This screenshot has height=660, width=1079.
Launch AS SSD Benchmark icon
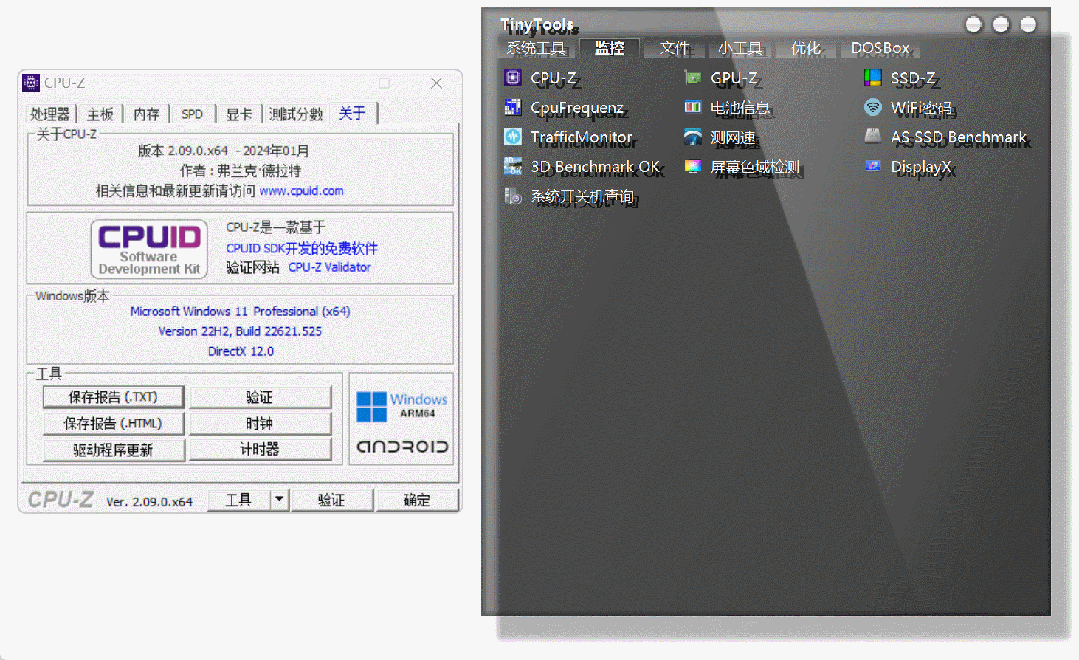[x=873, y=137]
